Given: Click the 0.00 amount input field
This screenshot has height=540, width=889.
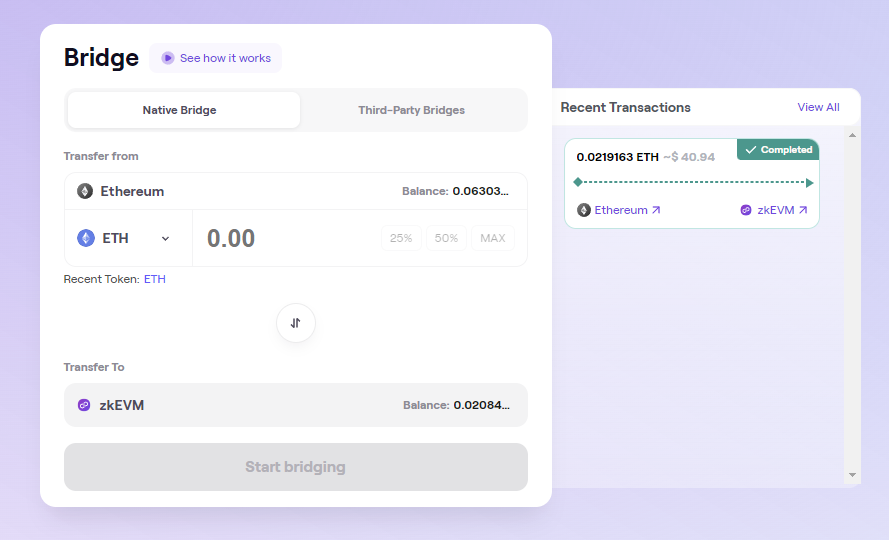Looking at the screenshot, I should [287, 238].
